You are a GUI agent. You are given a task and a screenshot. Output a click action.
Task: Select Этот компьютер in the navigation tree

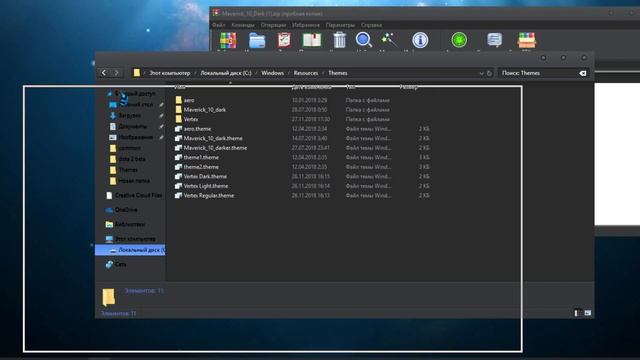pos(135,239)
